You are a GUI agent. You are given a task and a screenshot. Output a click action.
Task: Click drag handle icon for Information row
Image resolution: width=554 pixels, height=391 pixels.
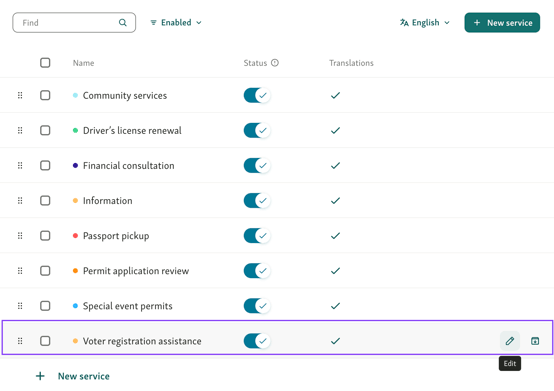point(20,201)
